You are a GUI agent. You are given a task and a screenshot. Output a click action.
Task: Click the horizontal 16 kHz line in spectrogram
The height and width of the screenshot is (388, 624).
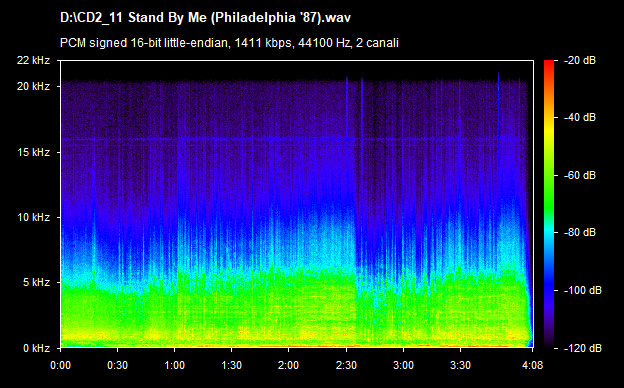coord(294,139)
